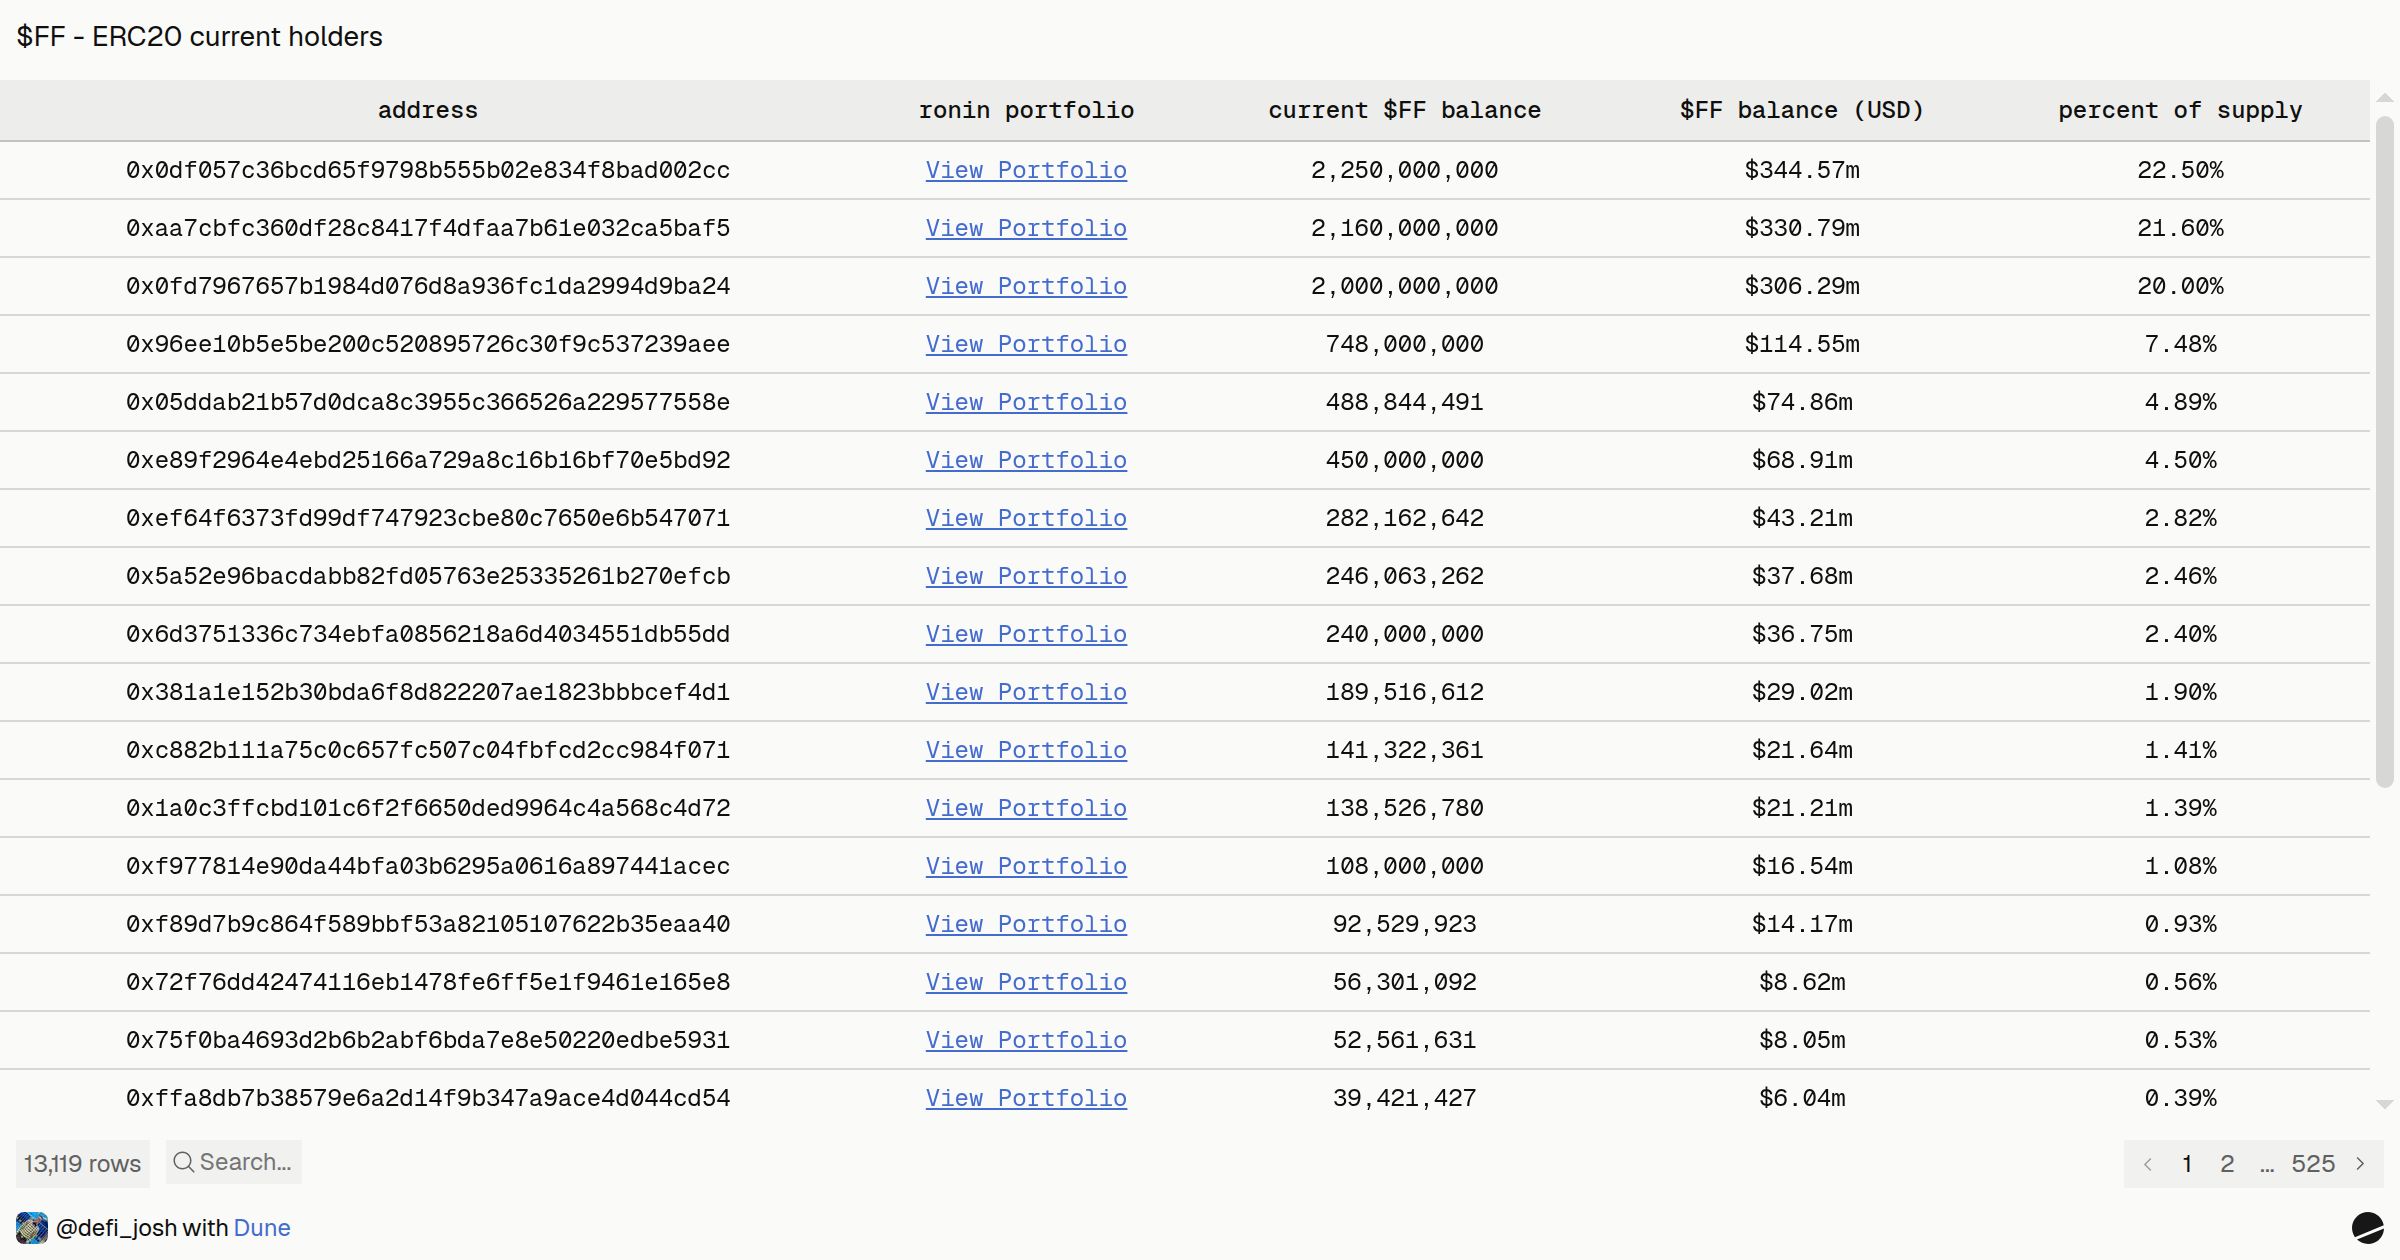Screen dimensions: 2400x1260
Task: Jump to page 525
Action: [2313, 1164]
